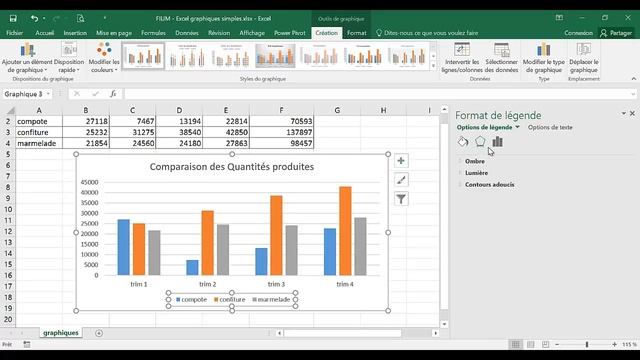Screen dimensions: 640x360
Task: Select Effects pentagon icon in legend pane
Action: tap(480, 142)
